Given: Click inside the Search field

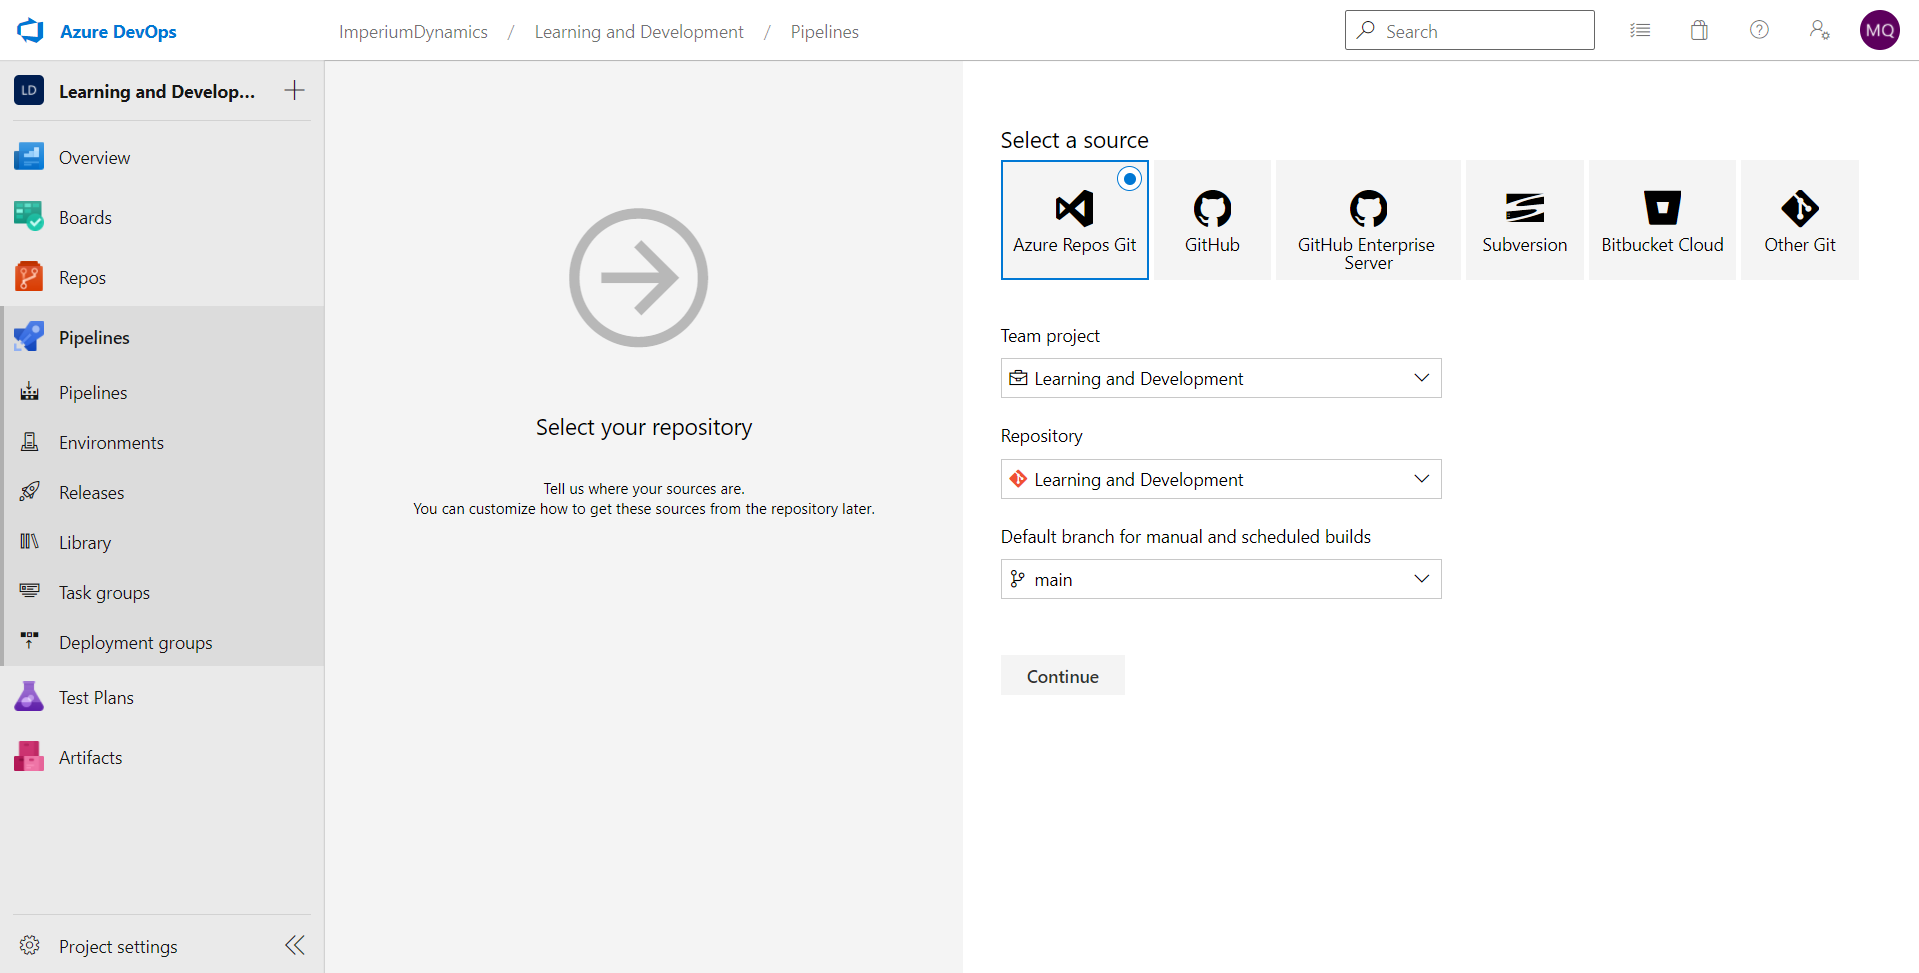Looking at the screenshot, I should [x=1468, y=30].
